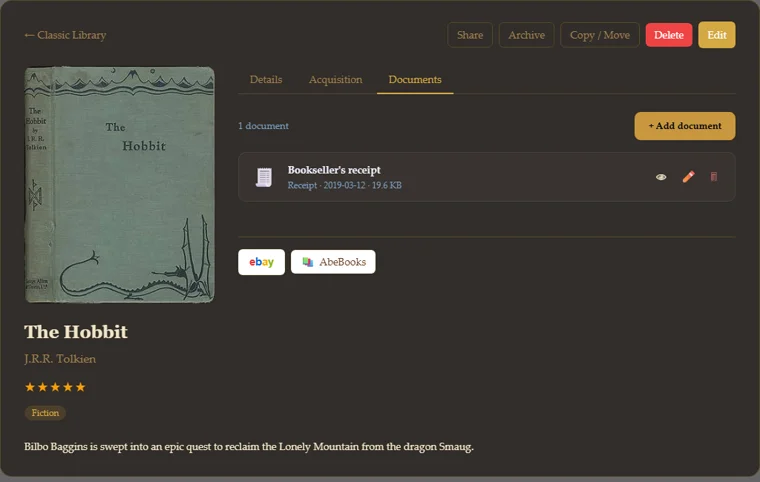Open Copy / Move options
Screen dimensions: 760x482
click(x=600, y=35)
